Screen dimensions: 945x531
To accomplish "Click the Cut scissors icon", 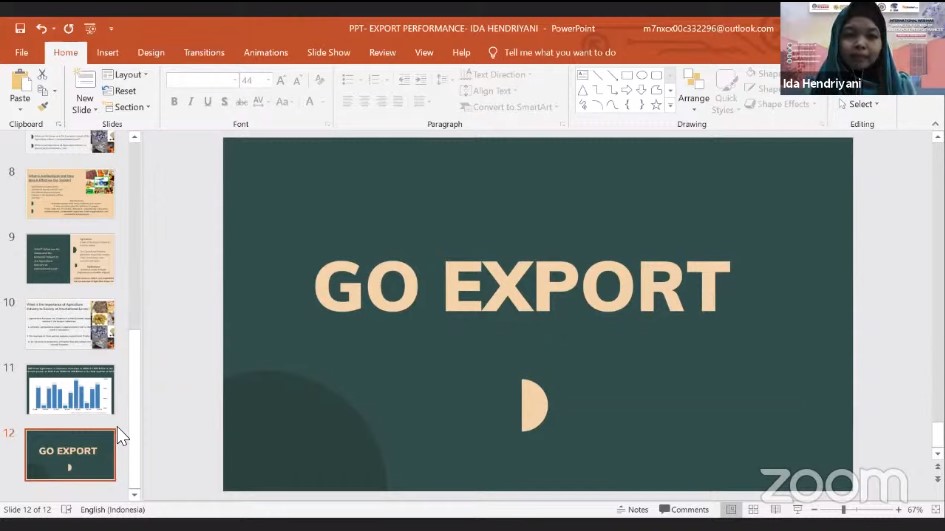I will pos(42,74).
